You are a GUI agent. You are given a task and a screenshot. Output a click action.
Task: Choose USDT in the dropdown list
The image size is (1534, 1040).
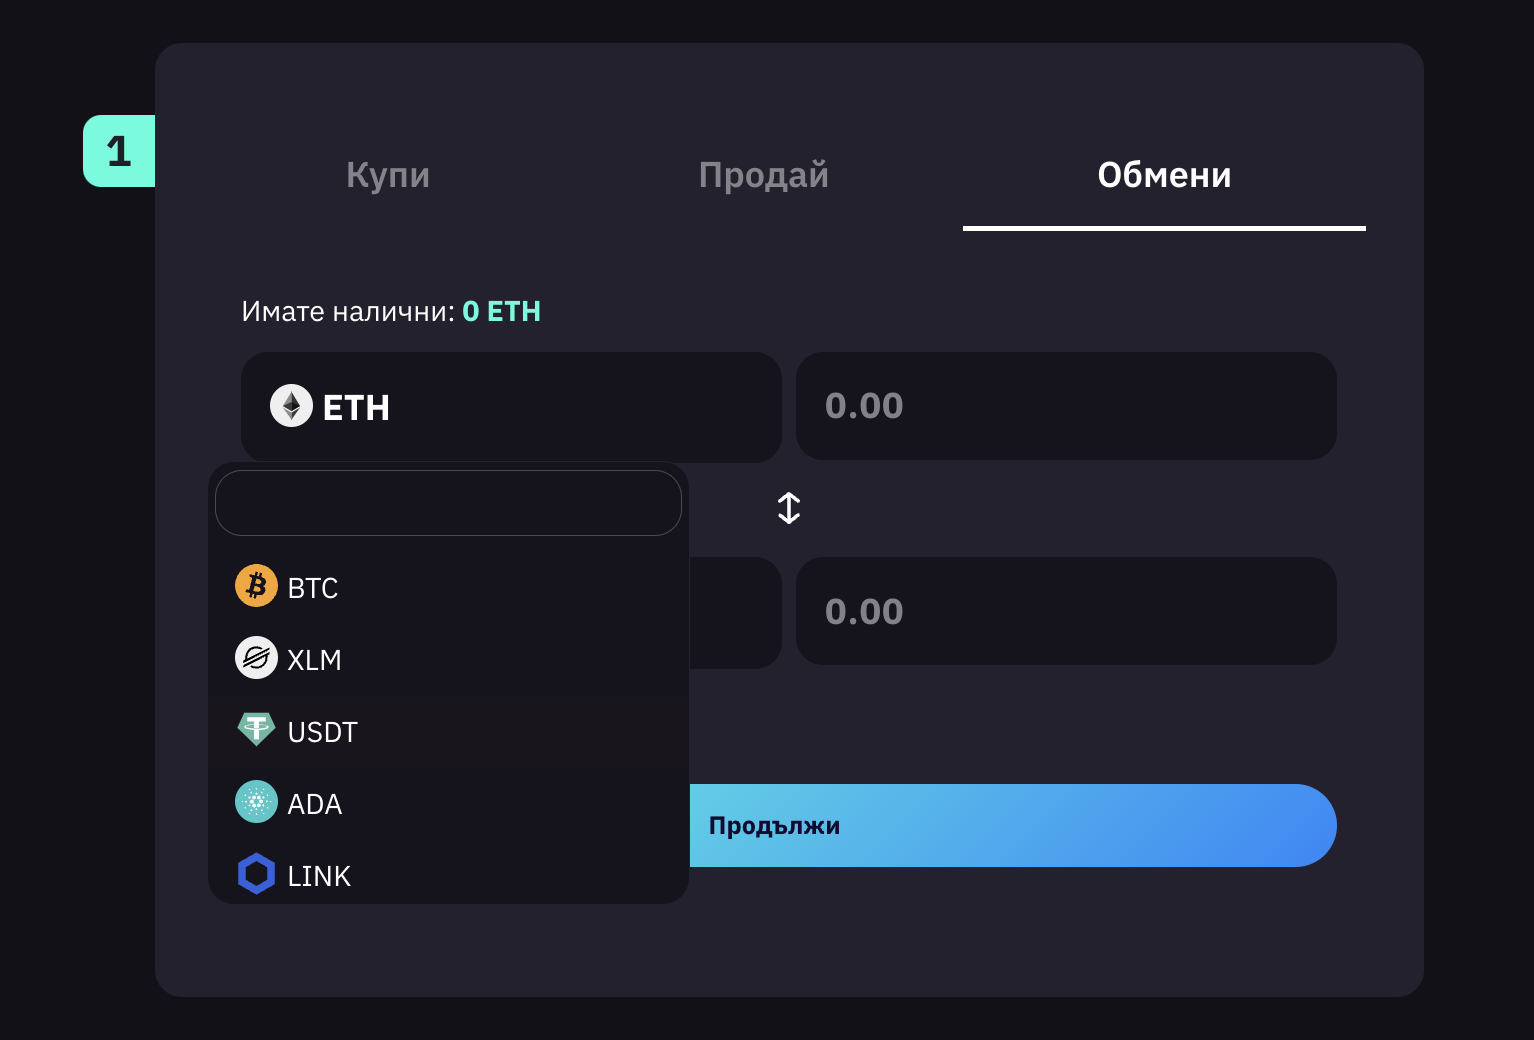[x=448, y=731]
